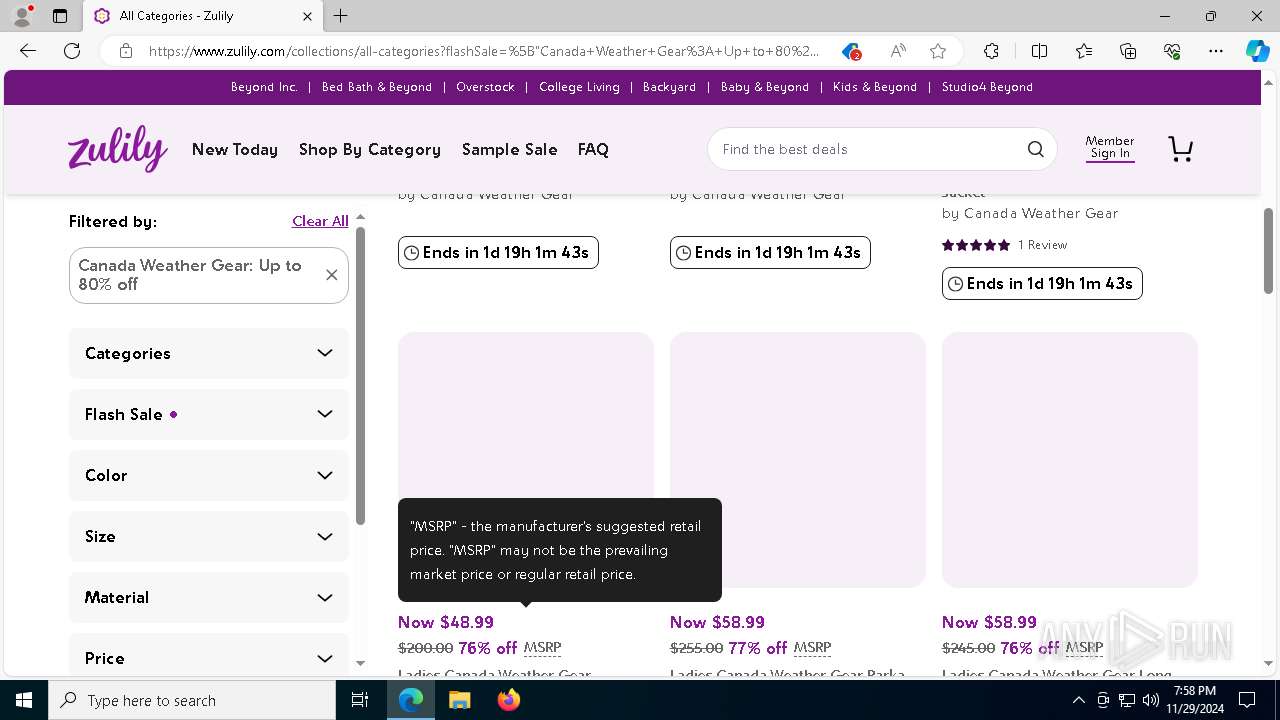This screenshot has height=720, width=1280.
Task: Visit Bed Bath & Beyond link
Action: point(377,87)
